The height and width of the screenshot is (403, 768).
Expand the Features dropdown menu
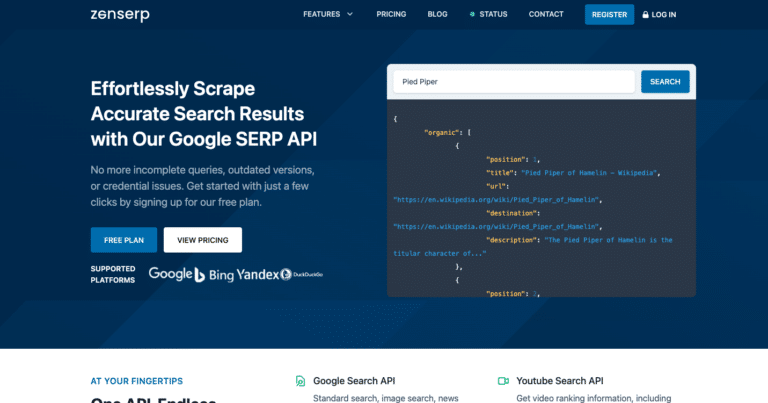point(321,15)
